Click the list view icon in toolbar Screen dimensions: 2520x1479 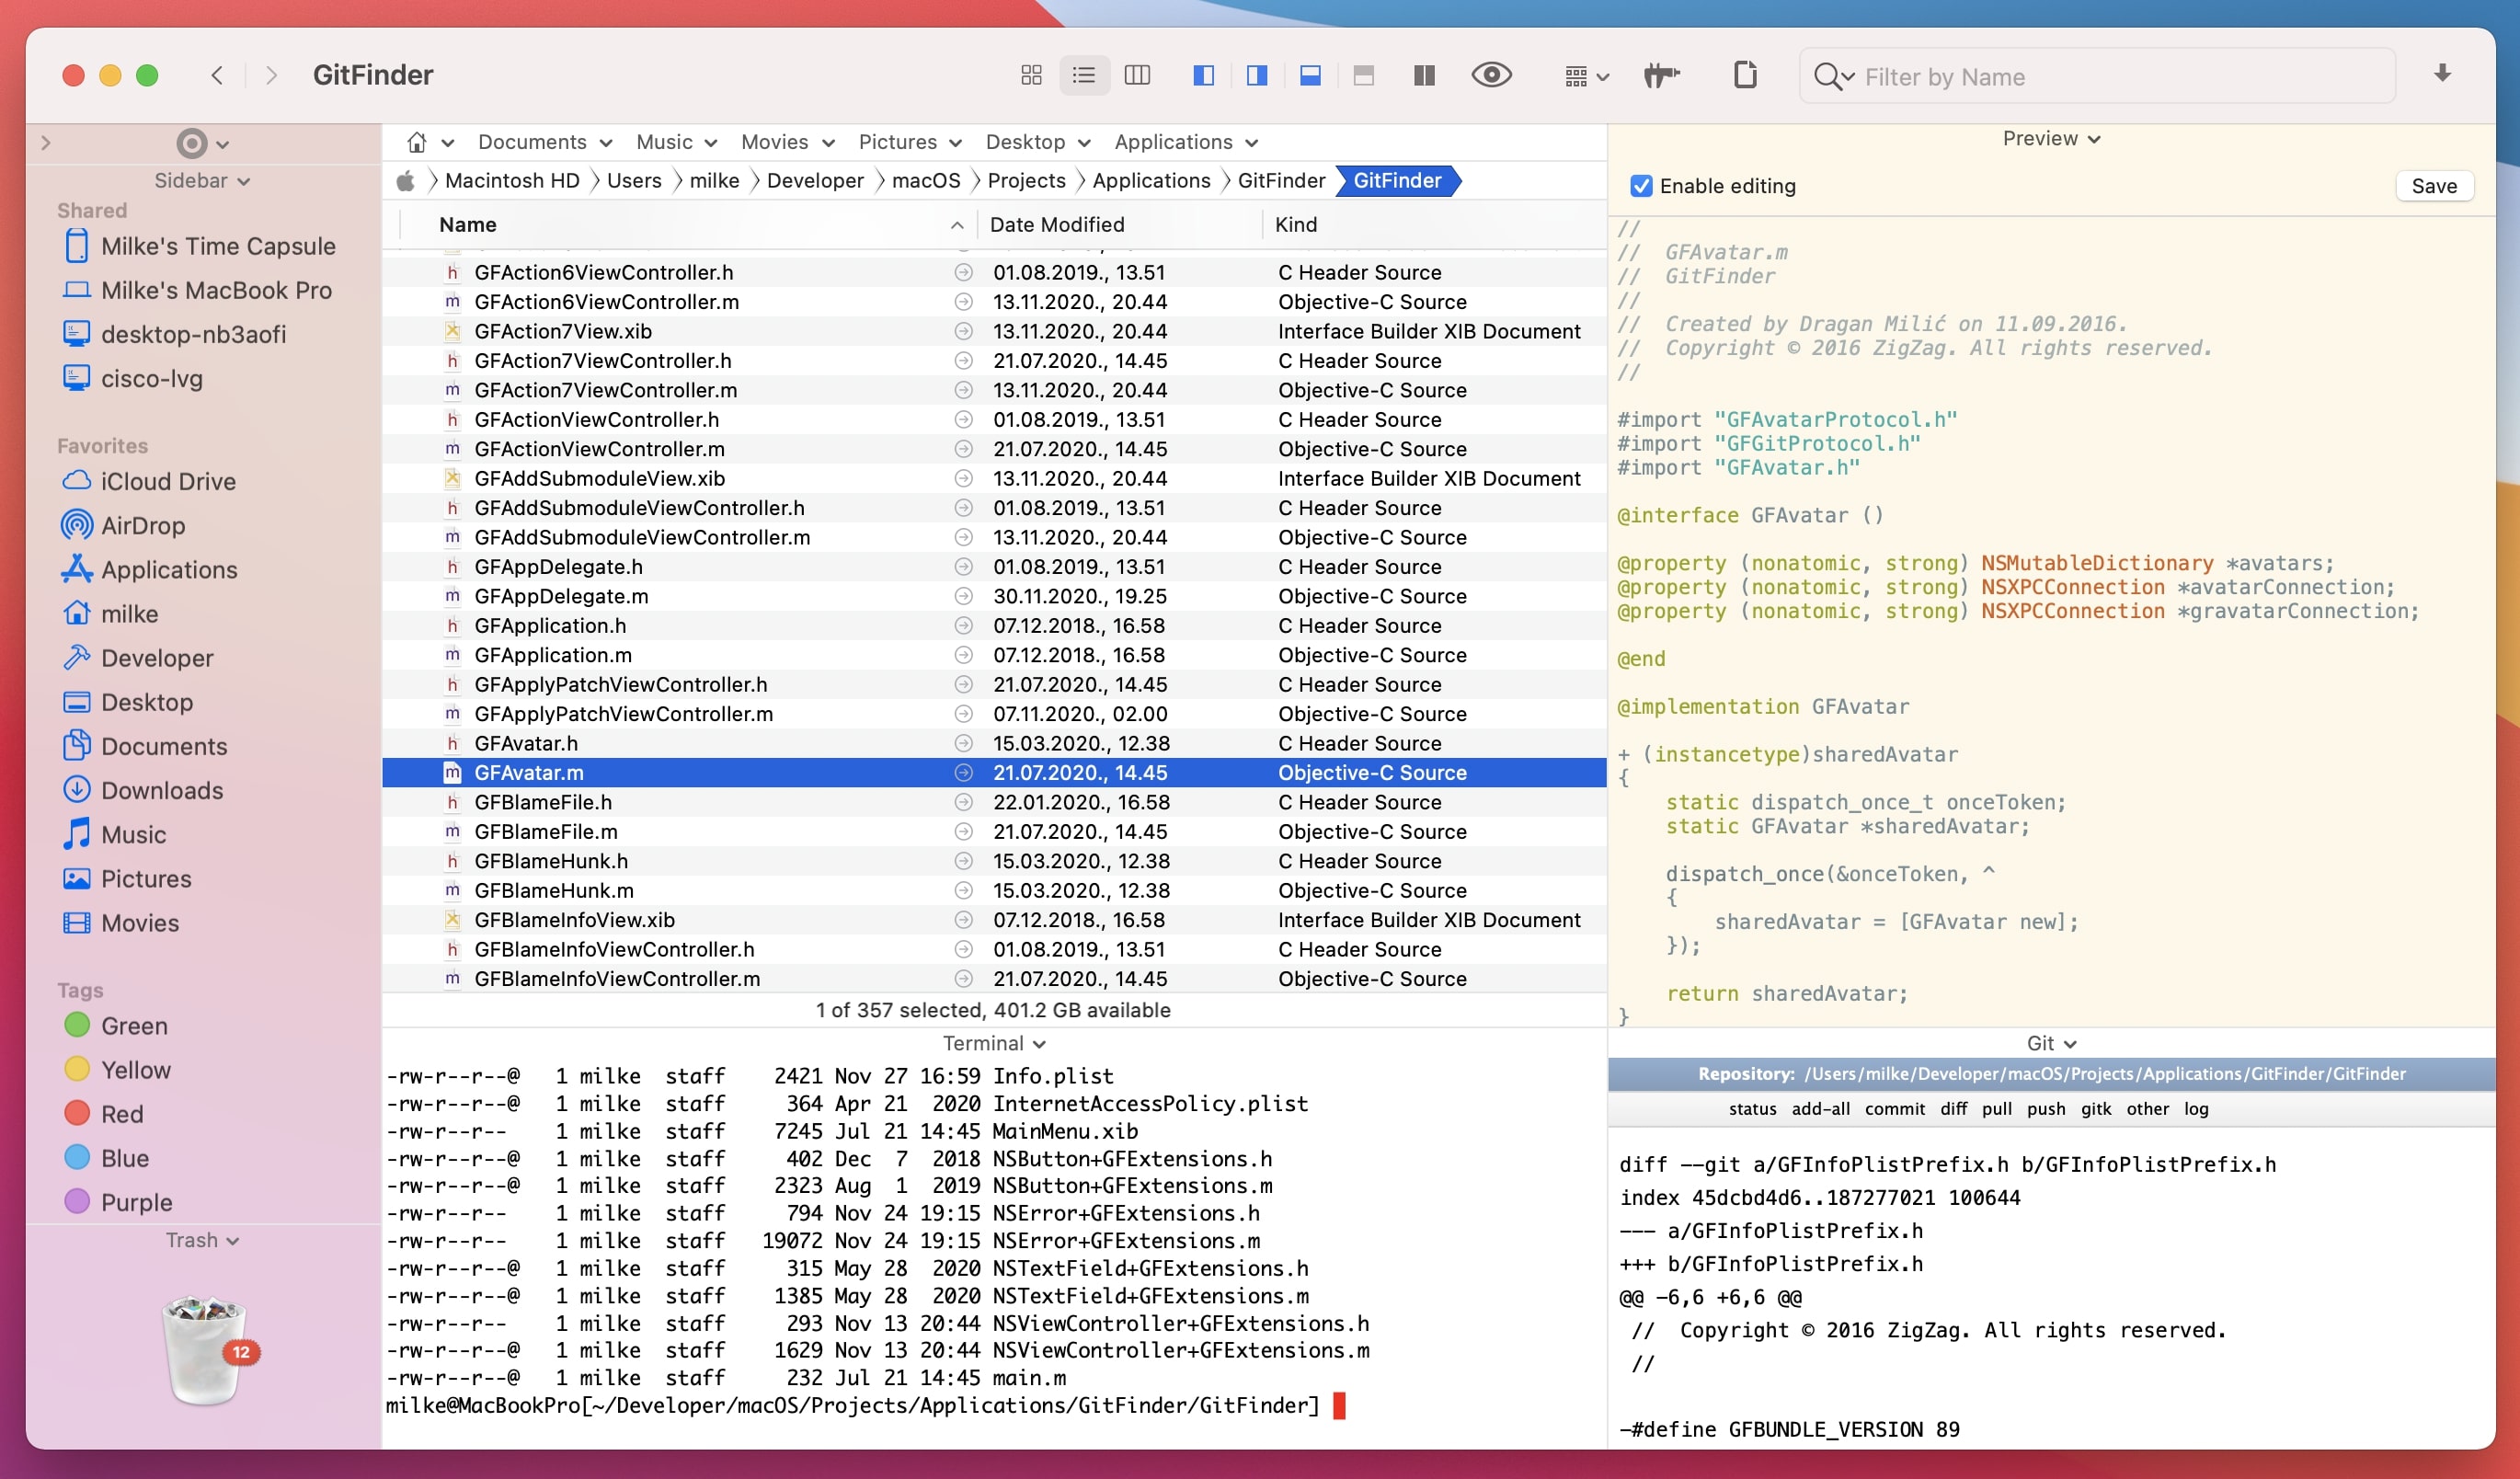click(1082, 74)
